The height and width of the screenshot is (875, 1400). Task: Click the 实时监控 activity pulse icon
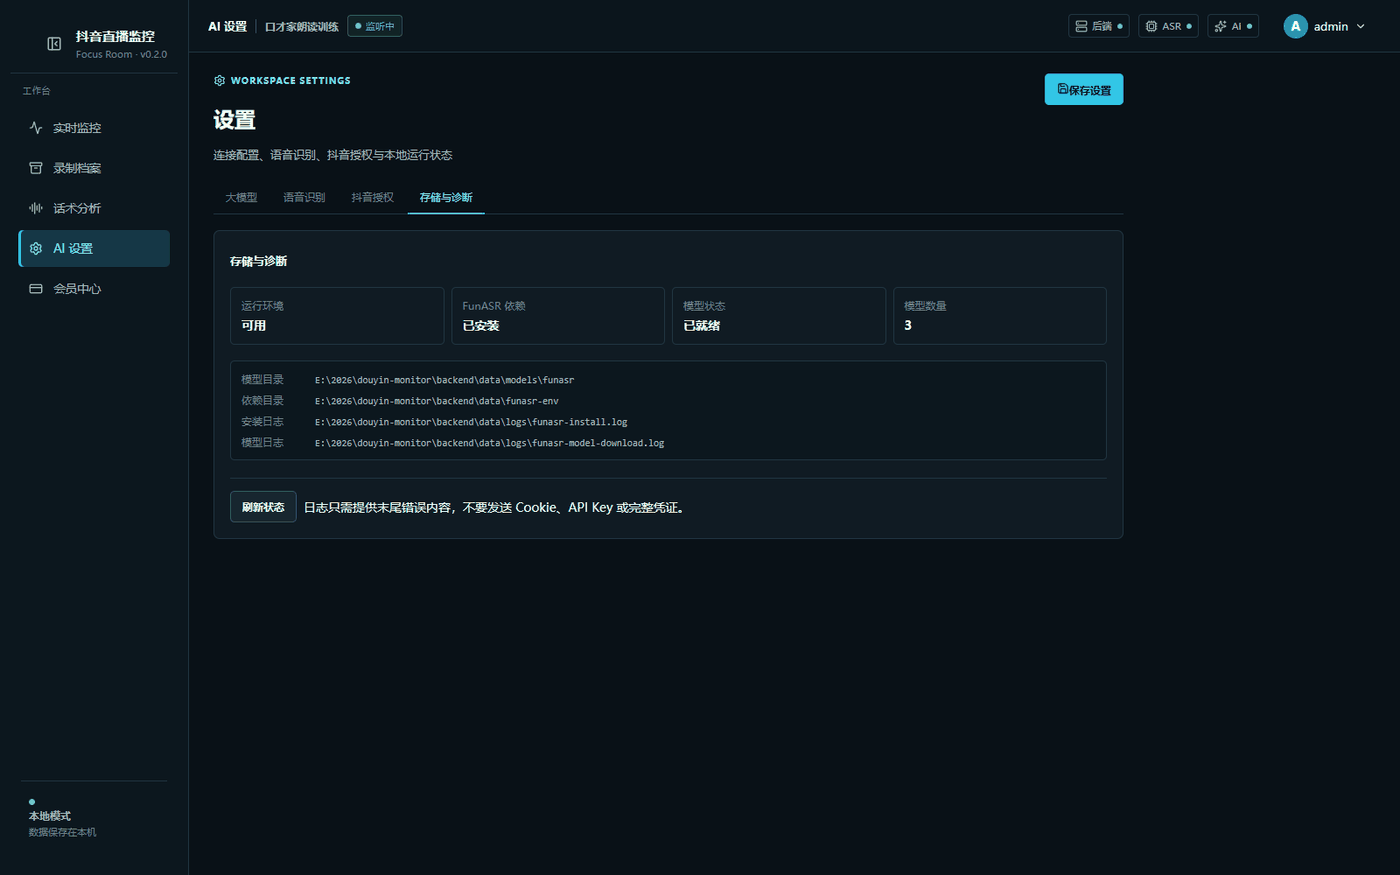[x=36, y=128]
